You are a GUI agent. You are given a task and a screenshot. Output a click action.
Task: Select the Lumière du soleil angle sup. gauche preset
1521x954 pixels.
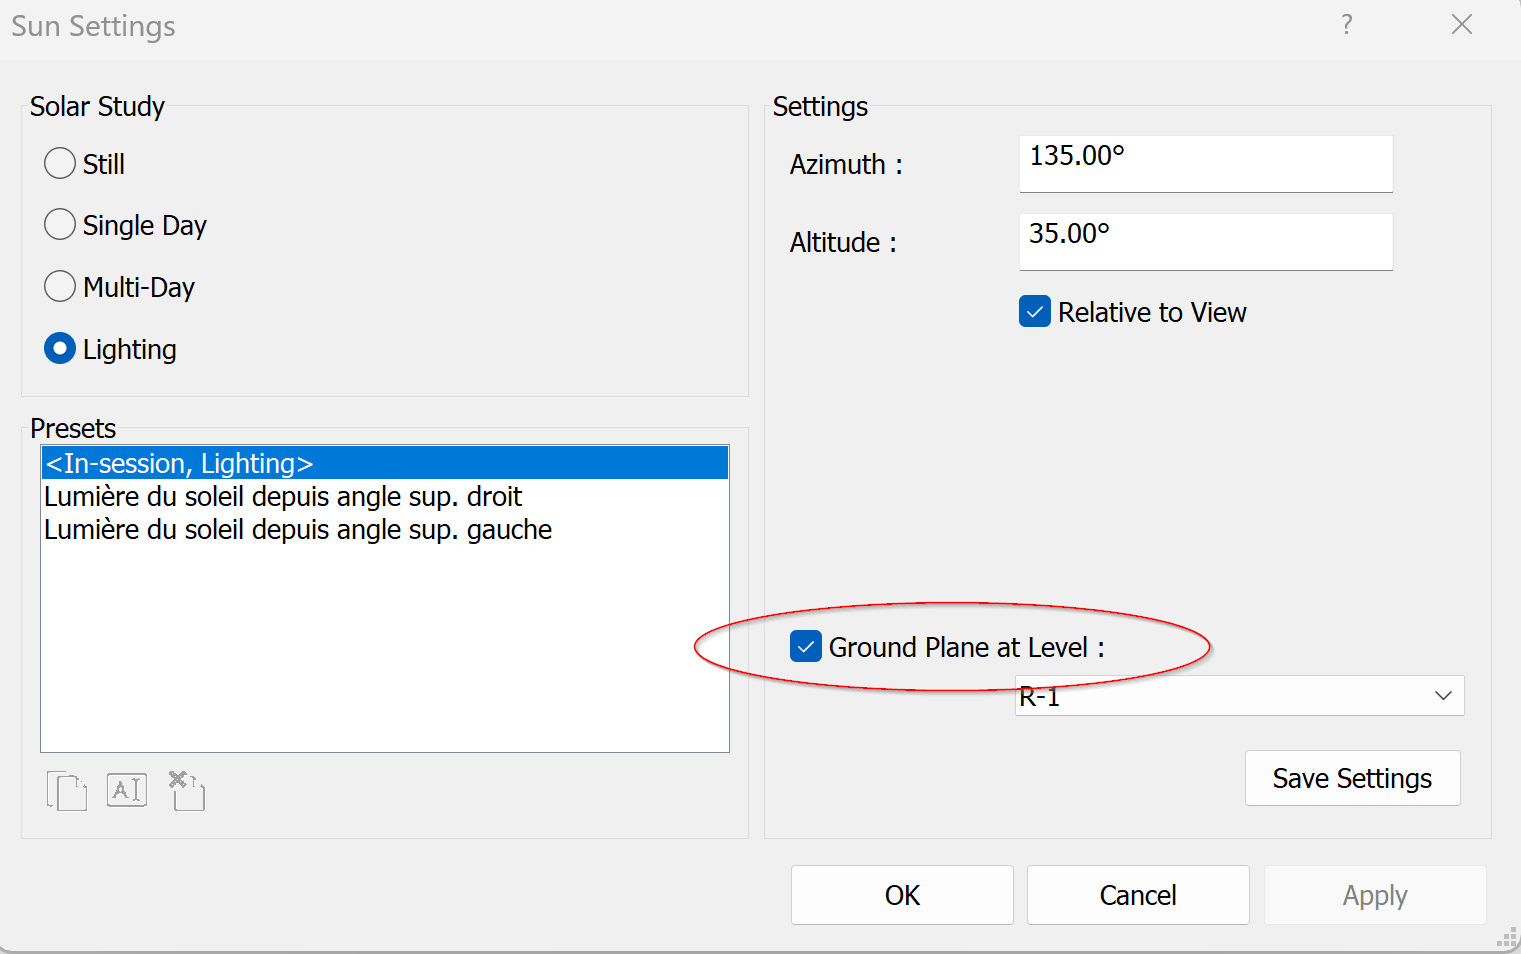coord(384,529)
